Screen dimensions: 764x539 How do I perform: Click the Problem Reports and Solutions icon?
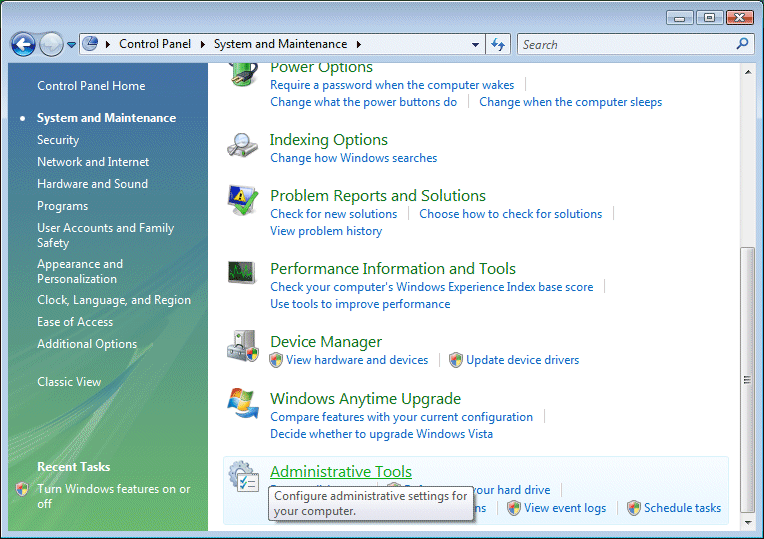243,201
